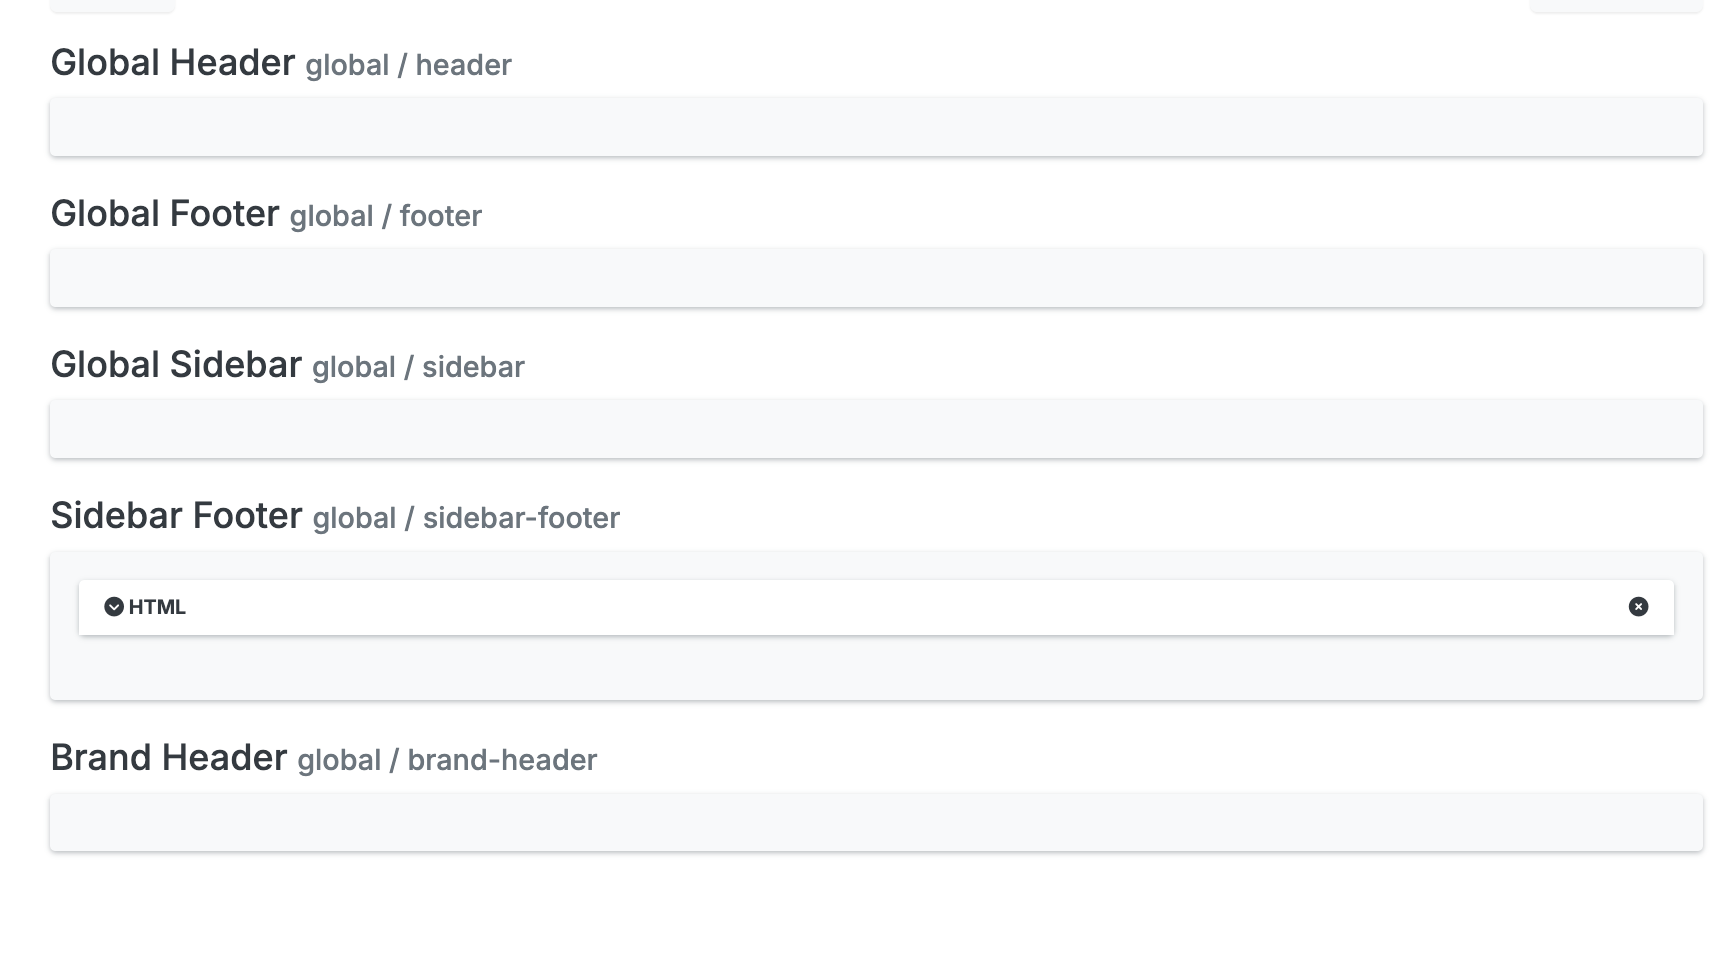This screenshot has height=976, width=1720.
Task: Click the empty Global Sidebar widget area
Action: click(876, 429)
